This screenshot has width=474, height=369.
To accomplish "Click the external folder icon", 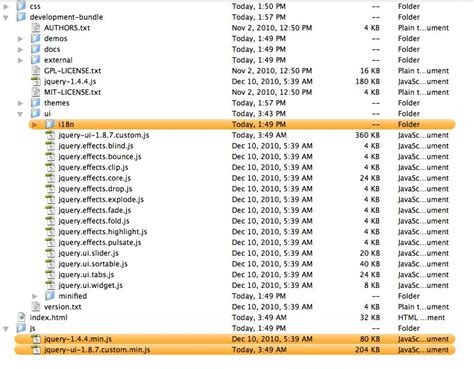I will click(x=35, y=60).
